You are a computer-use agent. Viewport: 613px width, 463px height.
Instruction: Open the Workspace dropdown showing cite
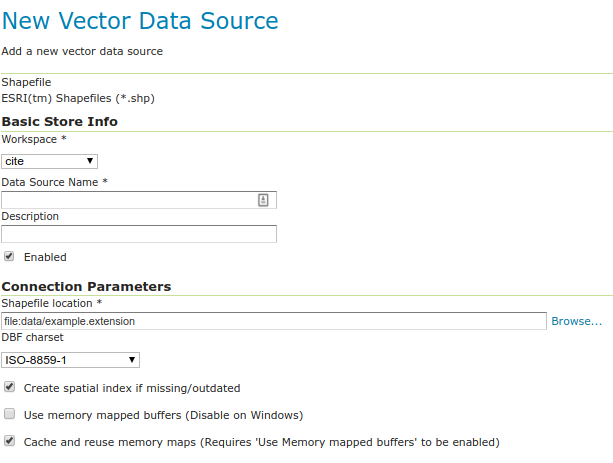click(49, 161)
